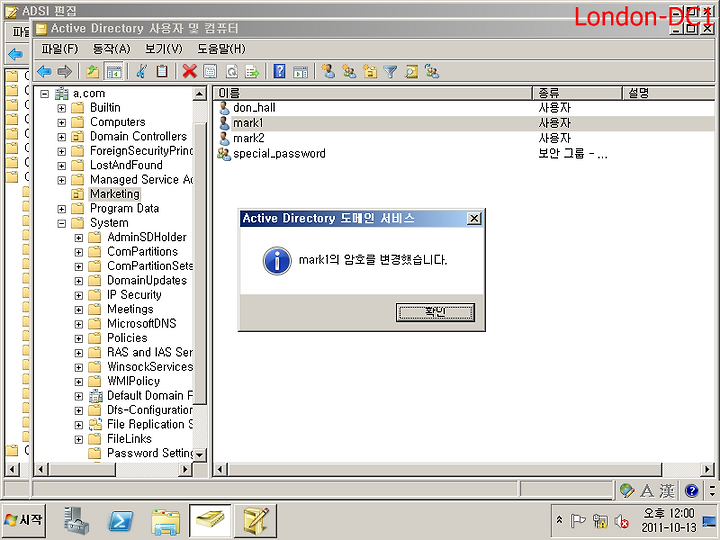This screenshot has height=540, width=720.
Task: Open the 보기(V) menu
Action: tap(163, 49)
